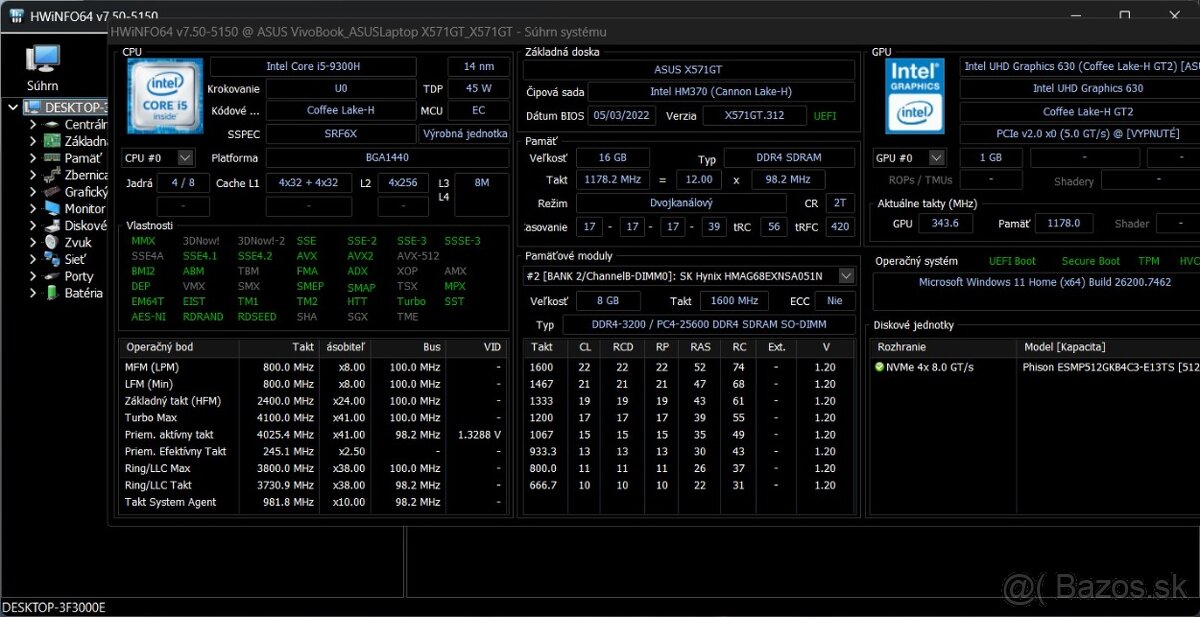Click the Zvuk audio speaker icon
The width and height of the screenshot is (1200, 617).
51,242
